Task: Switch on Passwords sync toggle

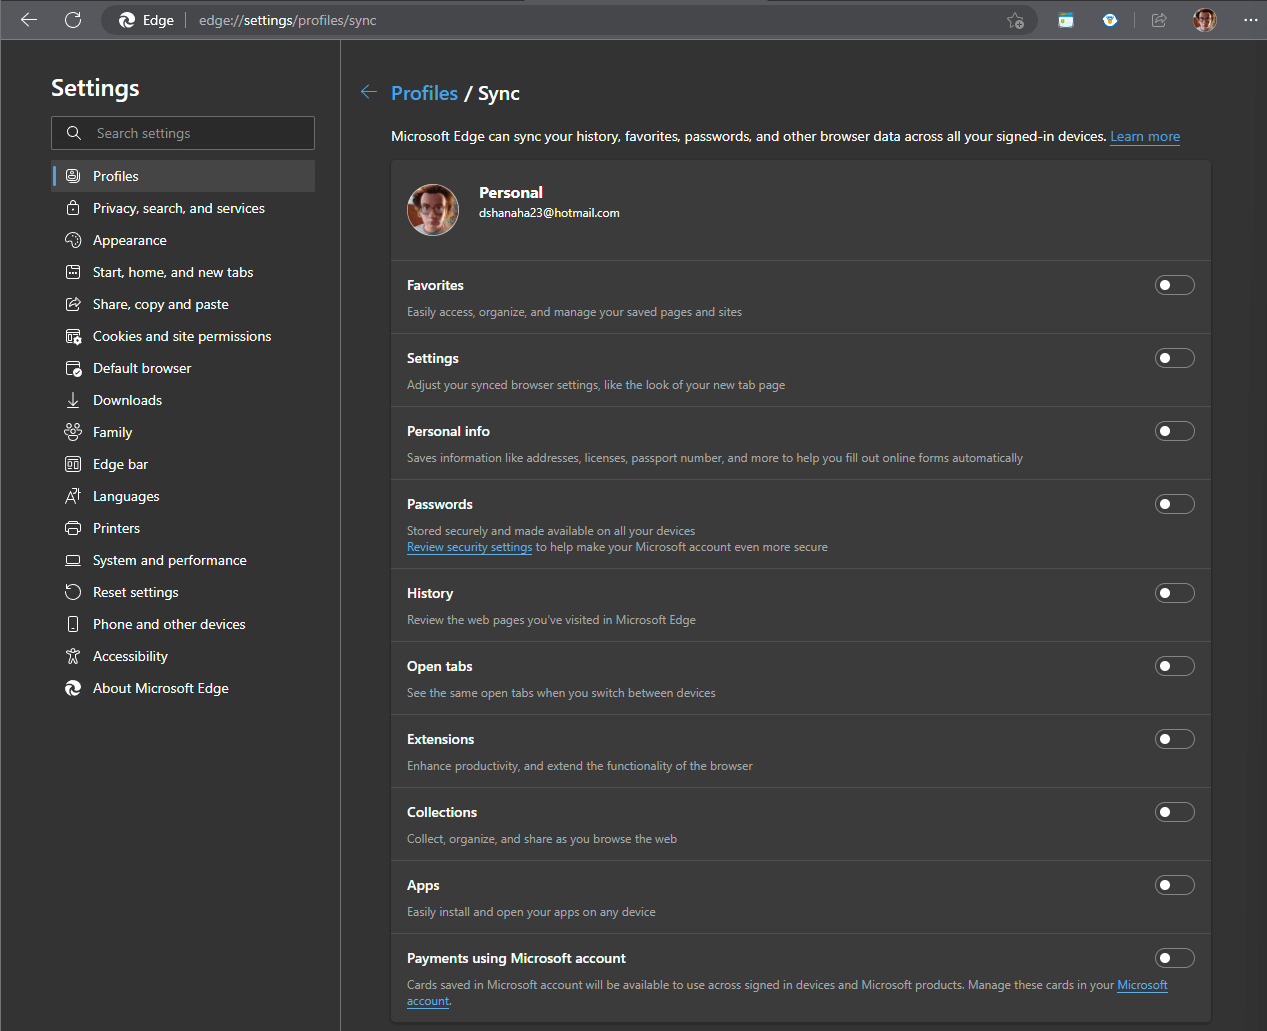Action: (x=1175, y=504)
